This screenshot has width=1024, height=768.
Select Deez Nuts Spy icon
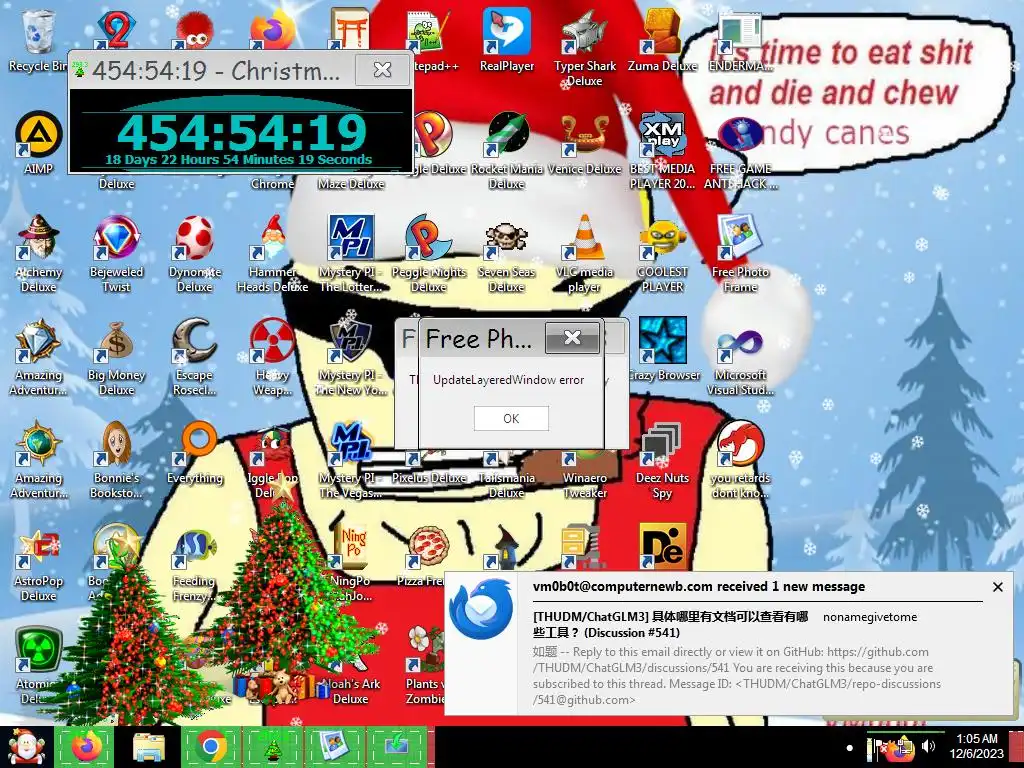coord(662,461)
